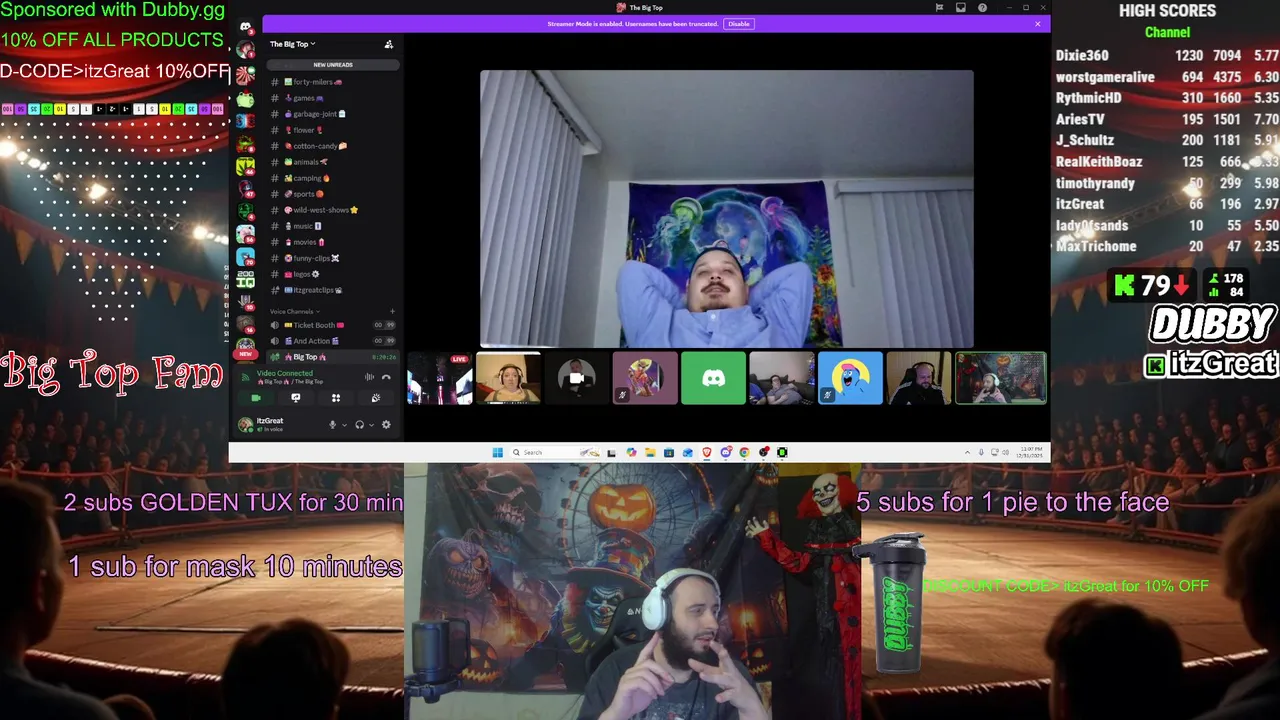Collapse the Voice Channels category
This screenshot has height=720, width=1280.
(293, 311)
